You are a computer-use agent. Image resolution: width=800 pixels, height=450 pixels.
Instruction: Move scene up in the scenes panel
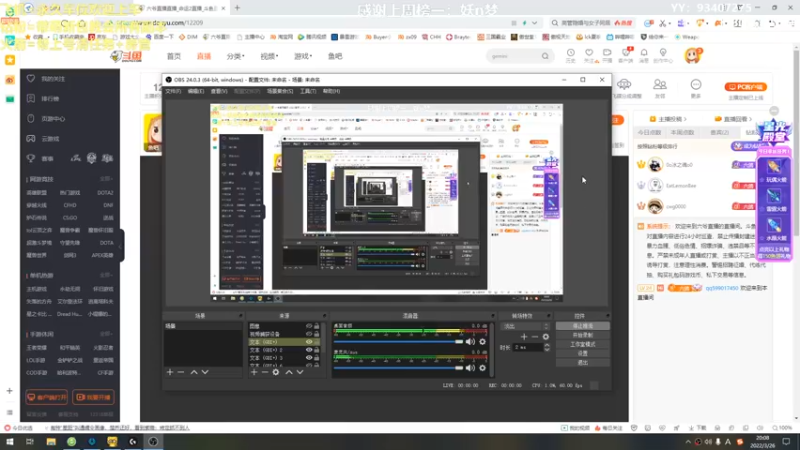(x=194, y=372)
